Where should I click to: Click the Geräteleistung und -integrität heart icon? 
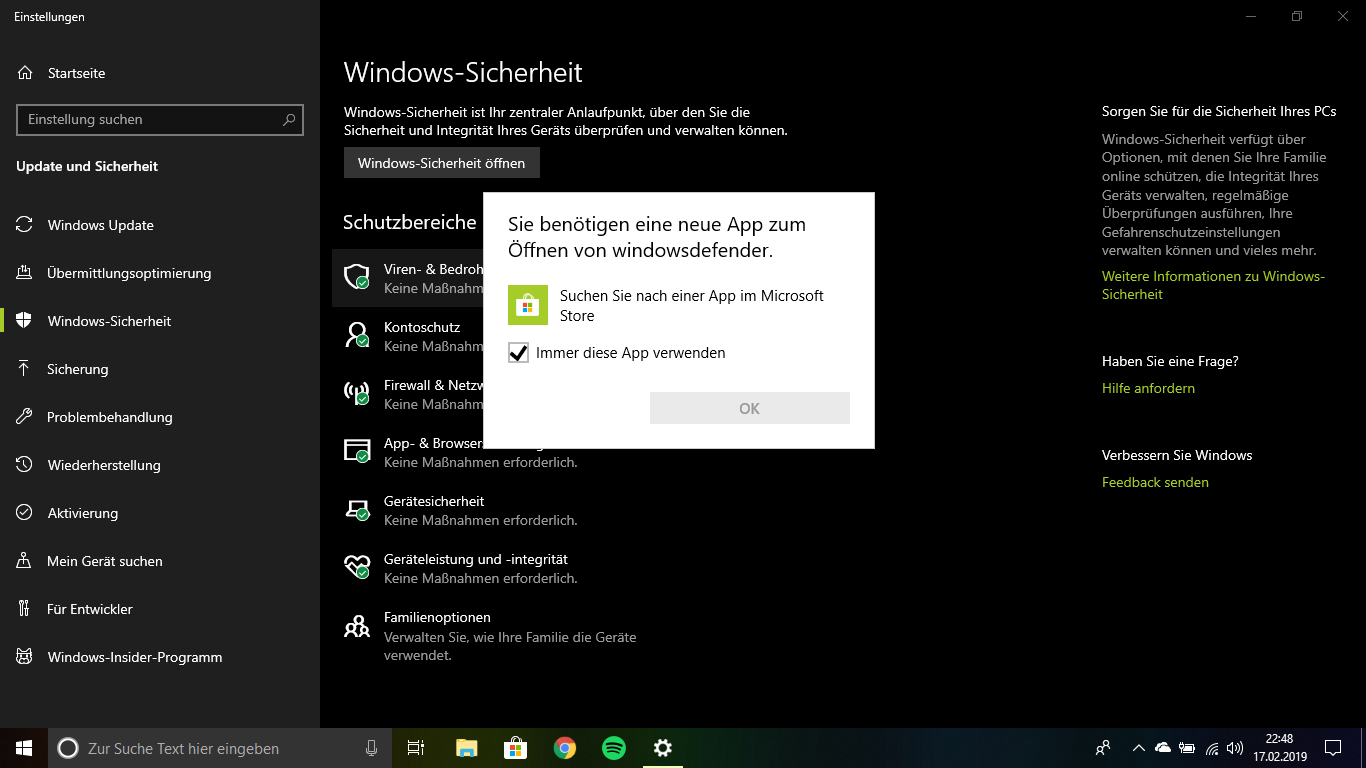pyautogui.click(x=357, y=567)
